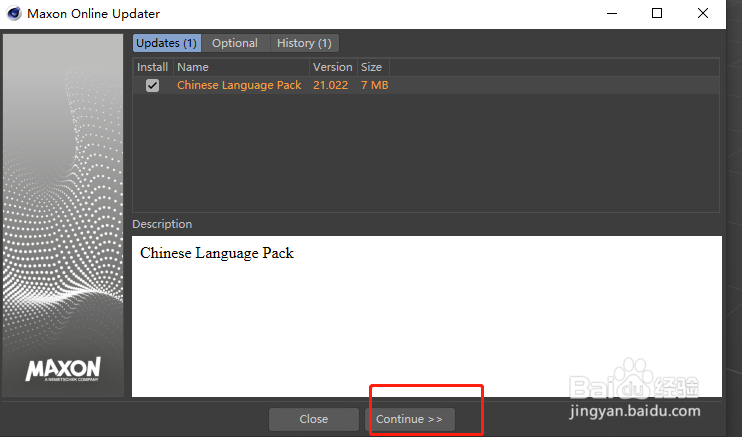Close the updater window with X
Viewport: 742px width, 437px height.
703,13
